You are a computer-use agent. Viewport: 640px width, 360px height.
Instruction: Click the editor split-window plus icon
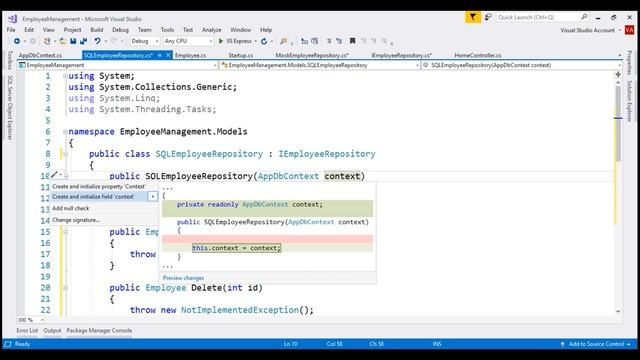coord(618,74)
